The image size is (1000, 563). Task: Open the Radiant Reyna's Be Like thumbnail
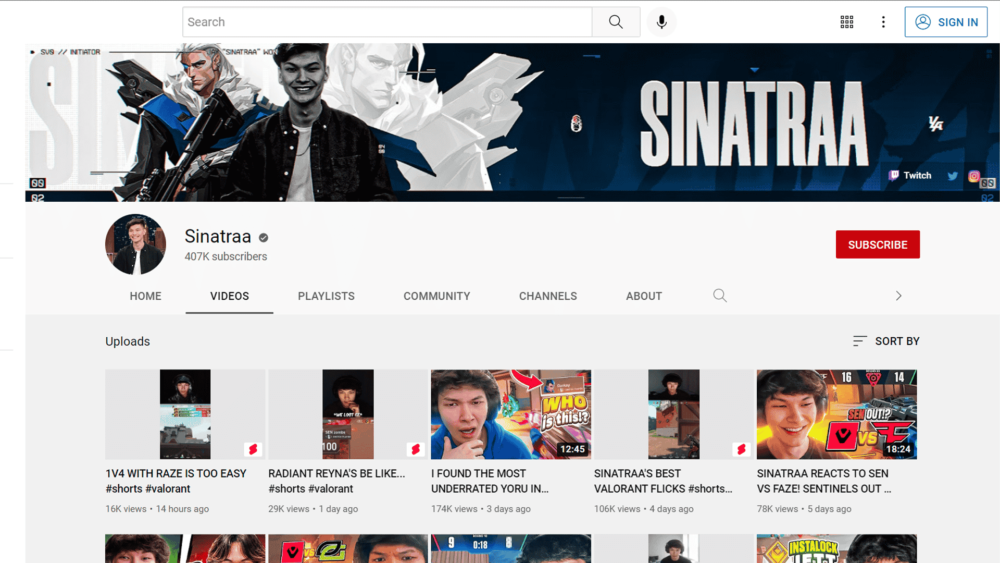click(x=348, y=414)
